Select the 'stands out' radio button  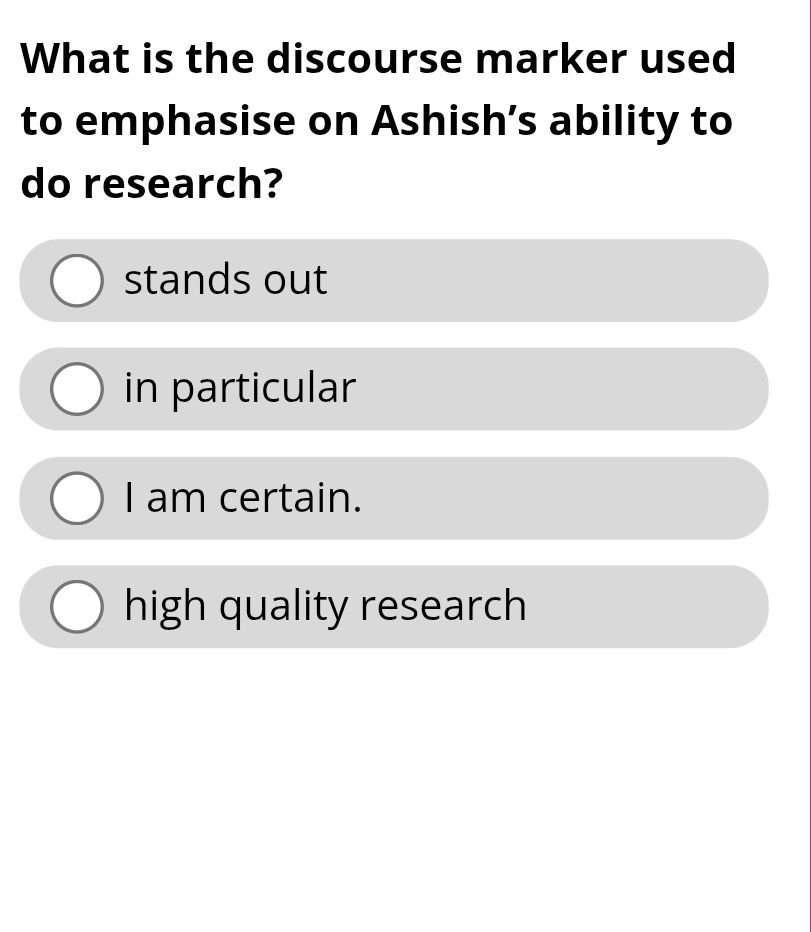(77, 280)
